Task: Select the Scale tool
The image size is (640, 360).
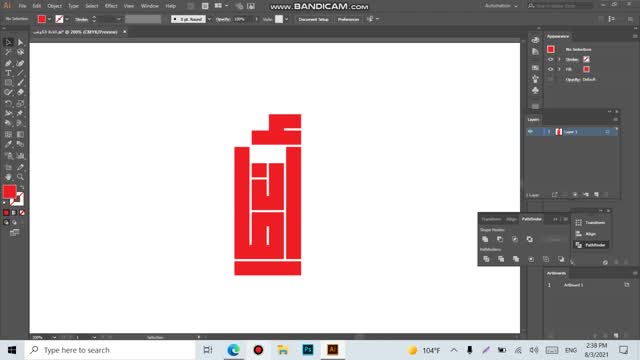Action: [x=20, y=103]
